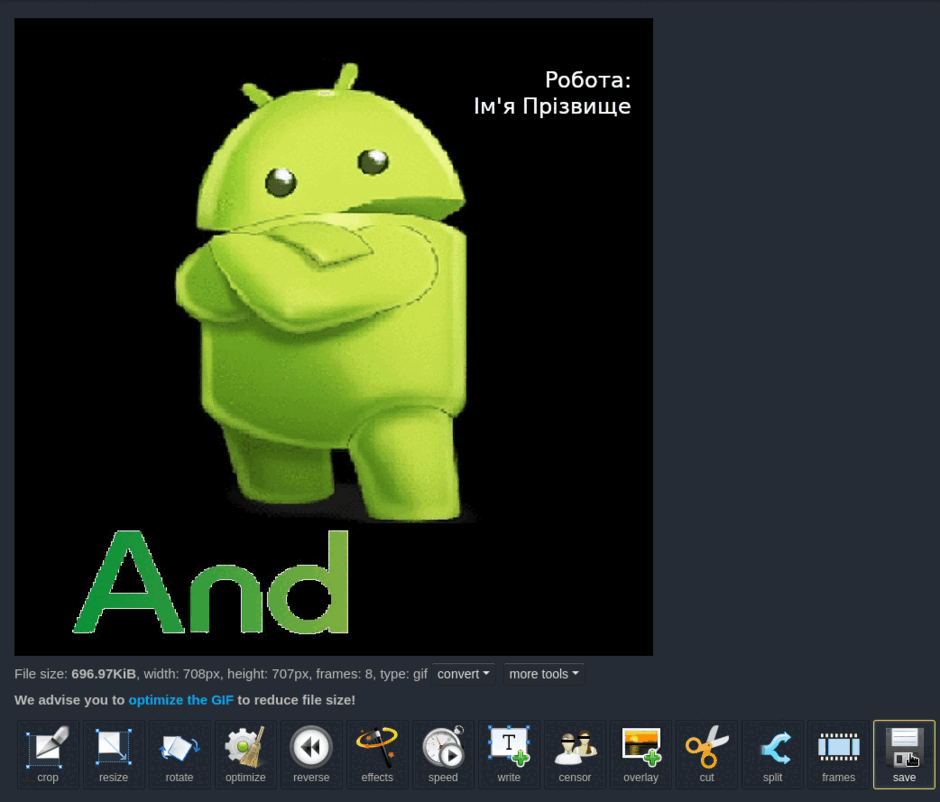Adjust GIF with speed tool
940x802 pixels.
pos(443,754)
